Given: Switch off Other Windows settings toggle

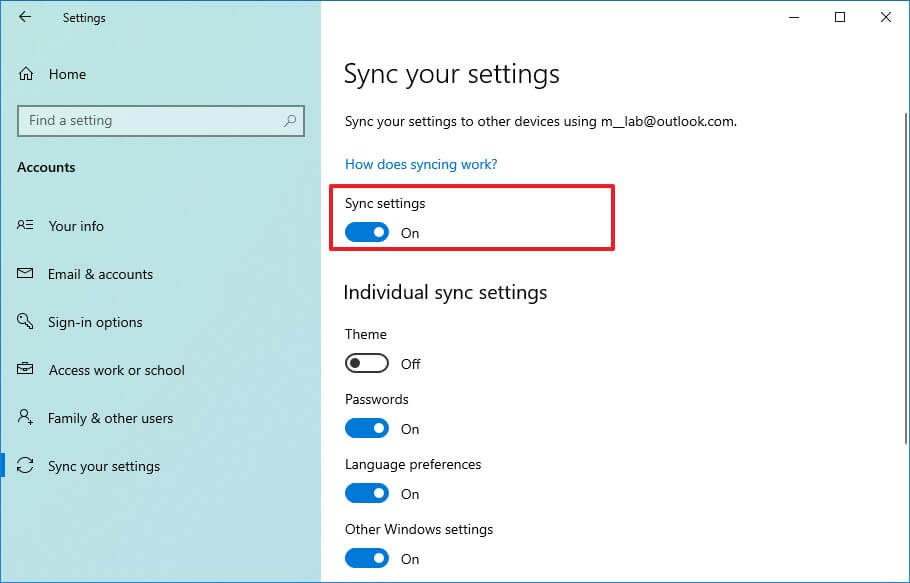Looking at the screenshot, I should point(367,559).
